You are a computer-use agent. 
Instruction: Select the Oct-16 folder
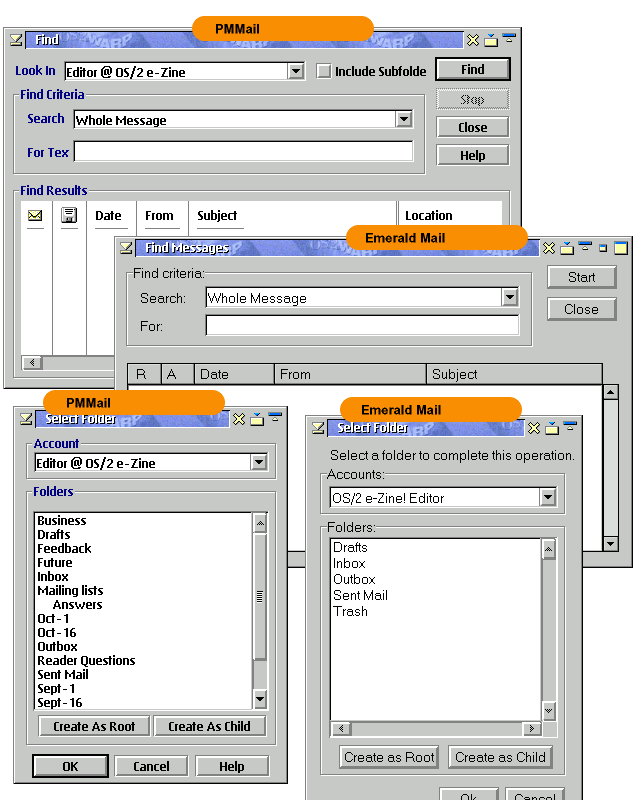pos(57,633)
